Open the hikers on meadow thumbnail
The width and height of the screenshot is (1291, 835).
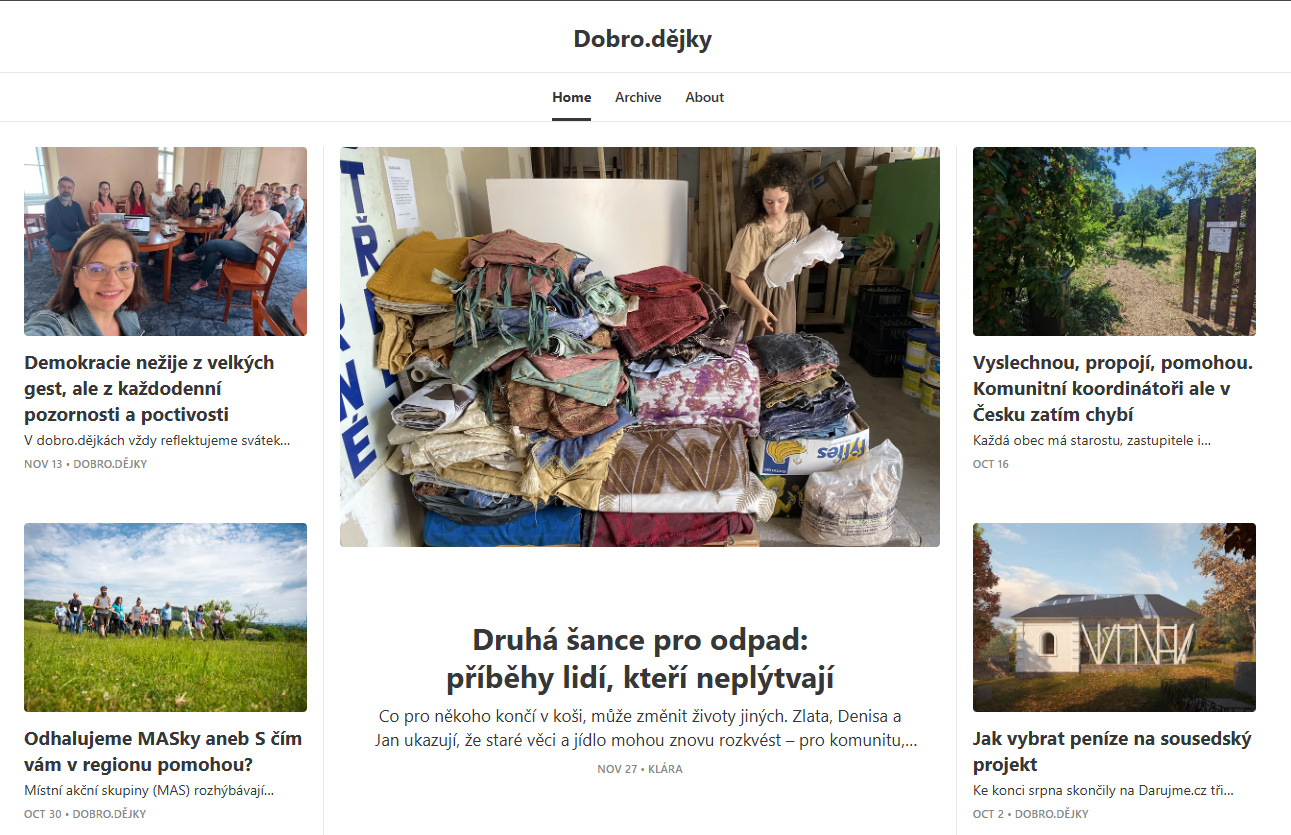point(165,617)
